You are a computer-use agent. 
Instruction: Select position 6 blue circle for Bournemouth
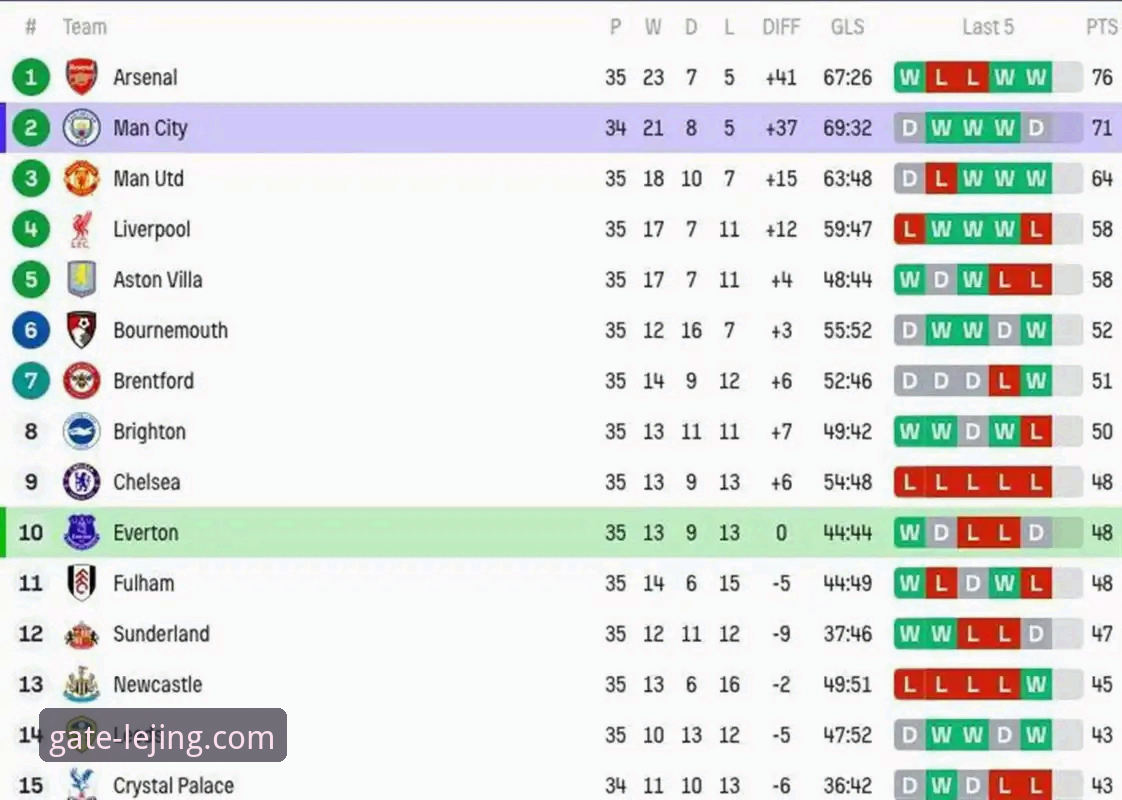pyautogui.click(x=31, y=330)
